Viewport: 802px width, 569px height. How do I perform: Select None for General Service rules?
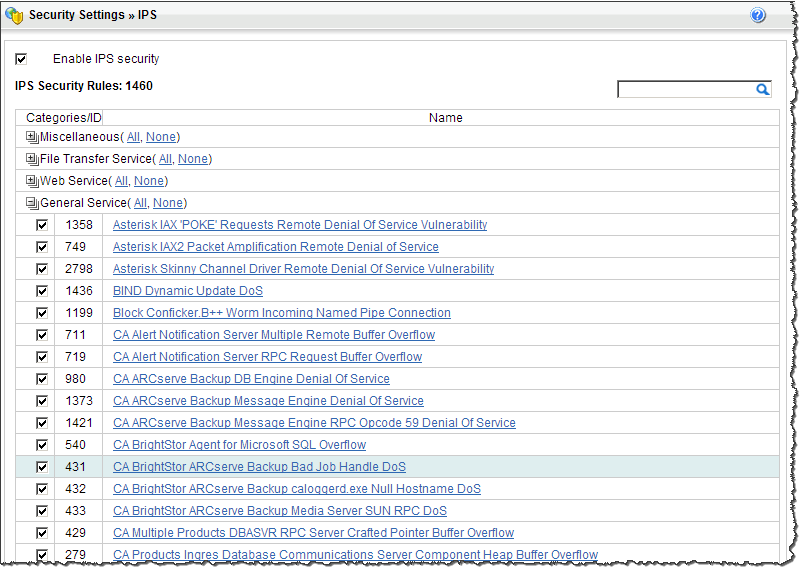point(167,203)
